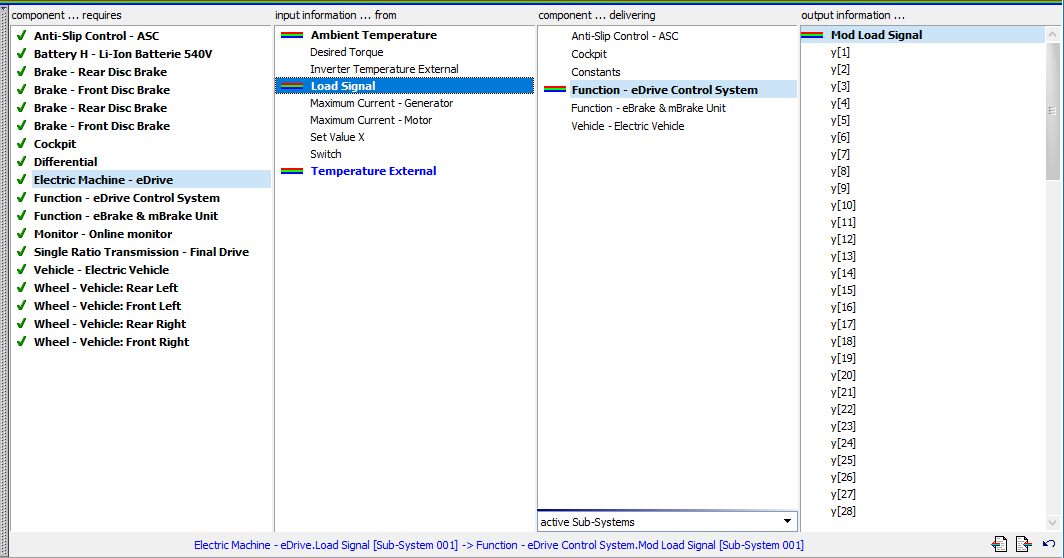Image resolution: width=1064 pixels, height=558 pixels.
Task: Click the blue connection path link at bottom
Action: pyautogui.click(x=498, y=545)
